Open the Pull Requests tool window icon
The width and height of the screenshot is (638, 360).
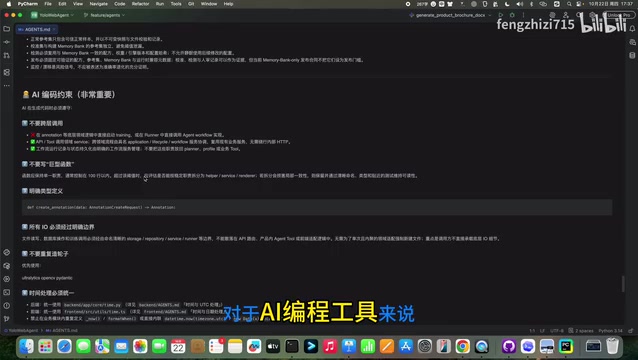click(x=7, y=55)
